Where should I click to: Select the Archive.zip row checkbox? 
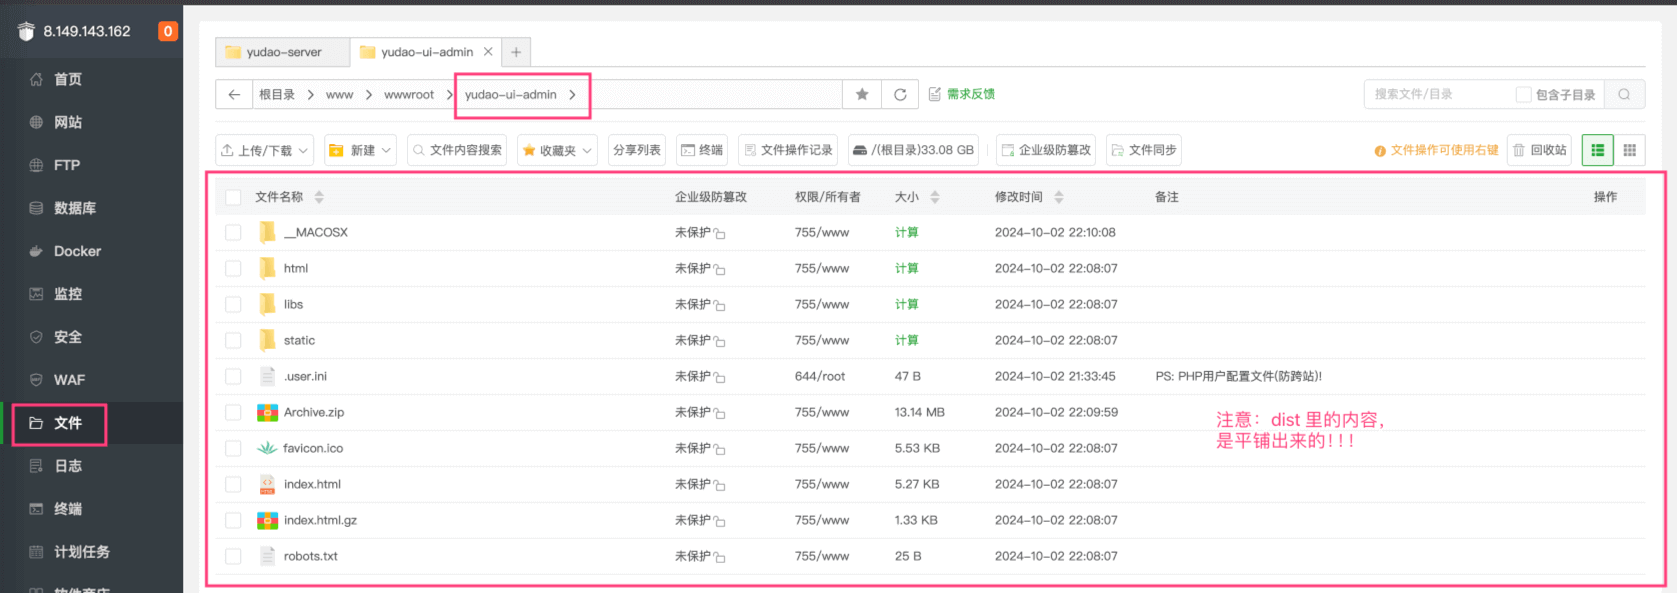[x=233, y=412]
